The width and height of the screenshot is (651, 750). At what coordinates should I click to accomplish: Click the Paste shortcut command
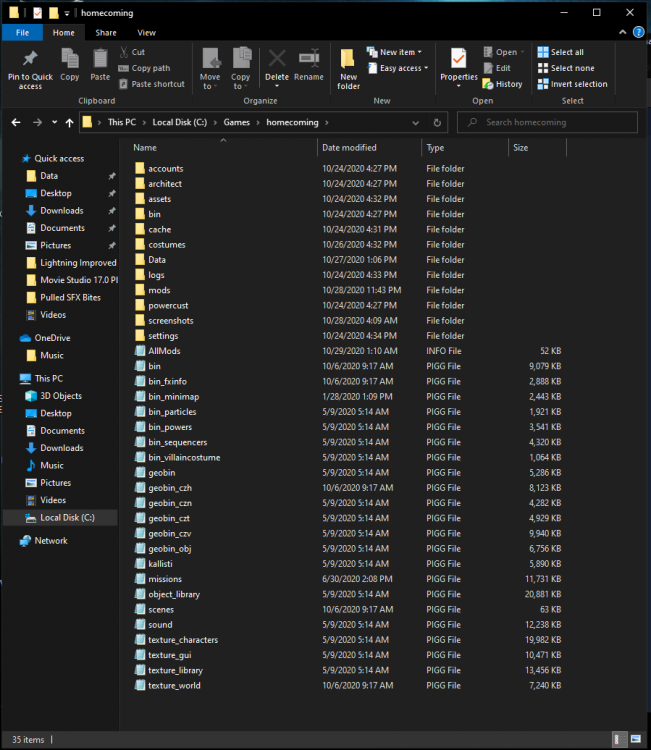[152, 84]
